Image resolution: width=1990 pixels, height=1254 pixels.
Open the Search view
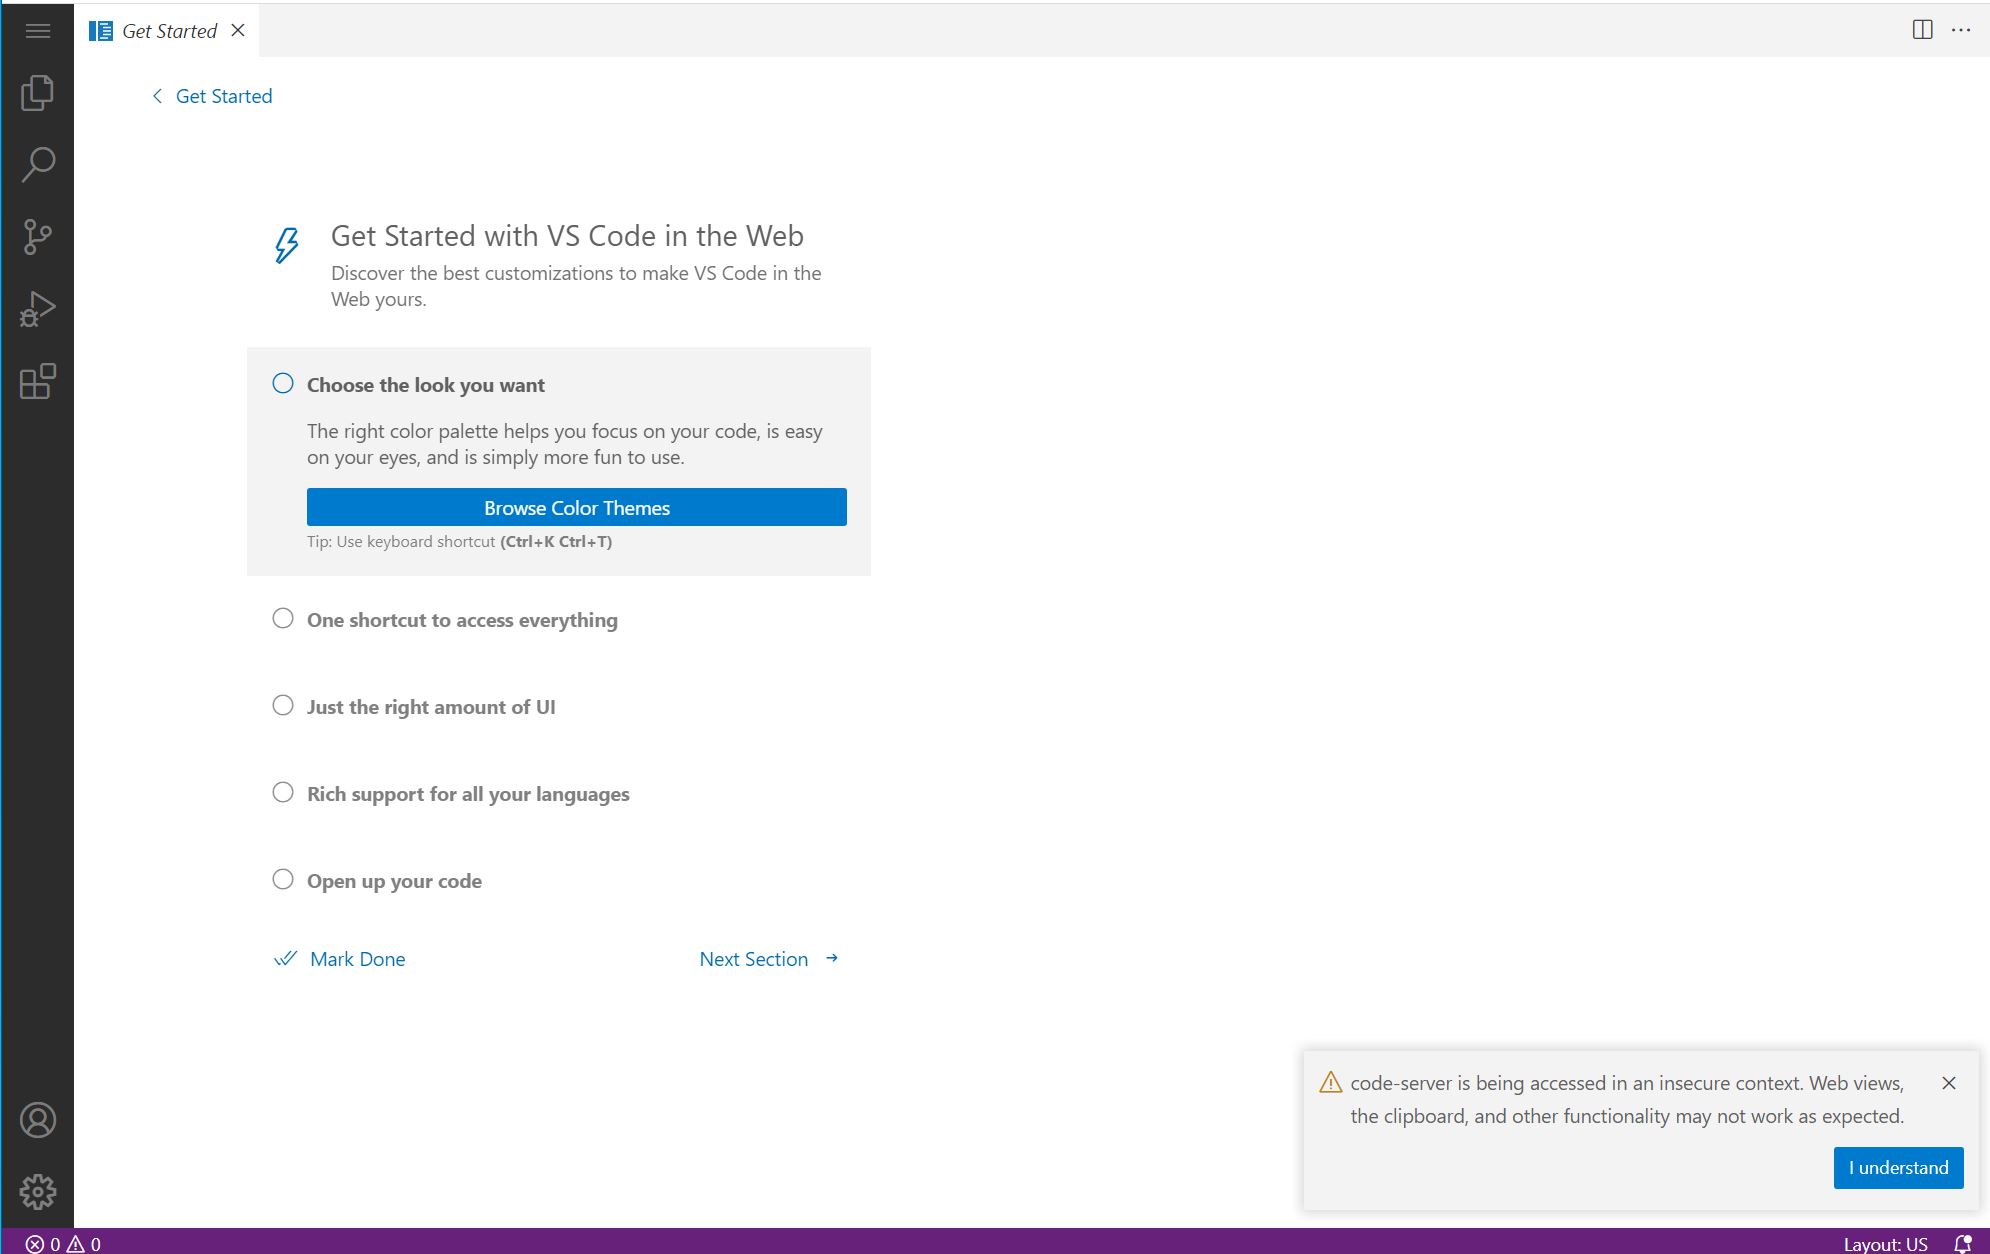pos(38,163)
